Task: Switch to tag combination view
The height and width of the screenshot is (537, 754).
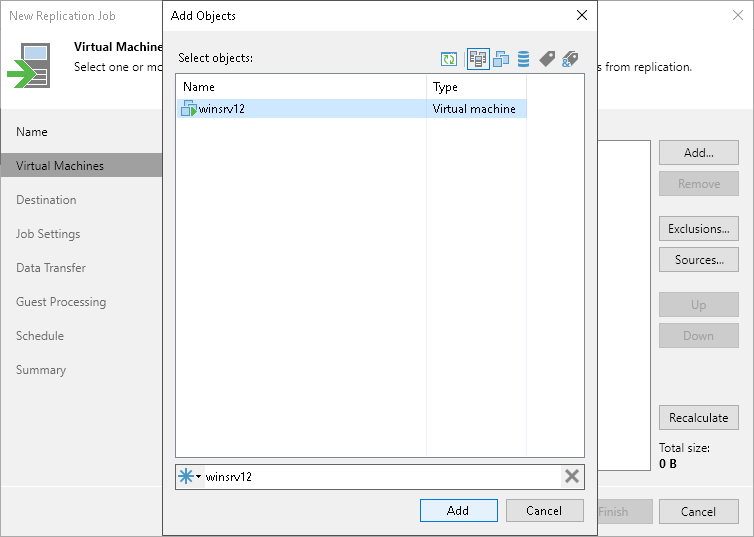Action: coord(570,59)
